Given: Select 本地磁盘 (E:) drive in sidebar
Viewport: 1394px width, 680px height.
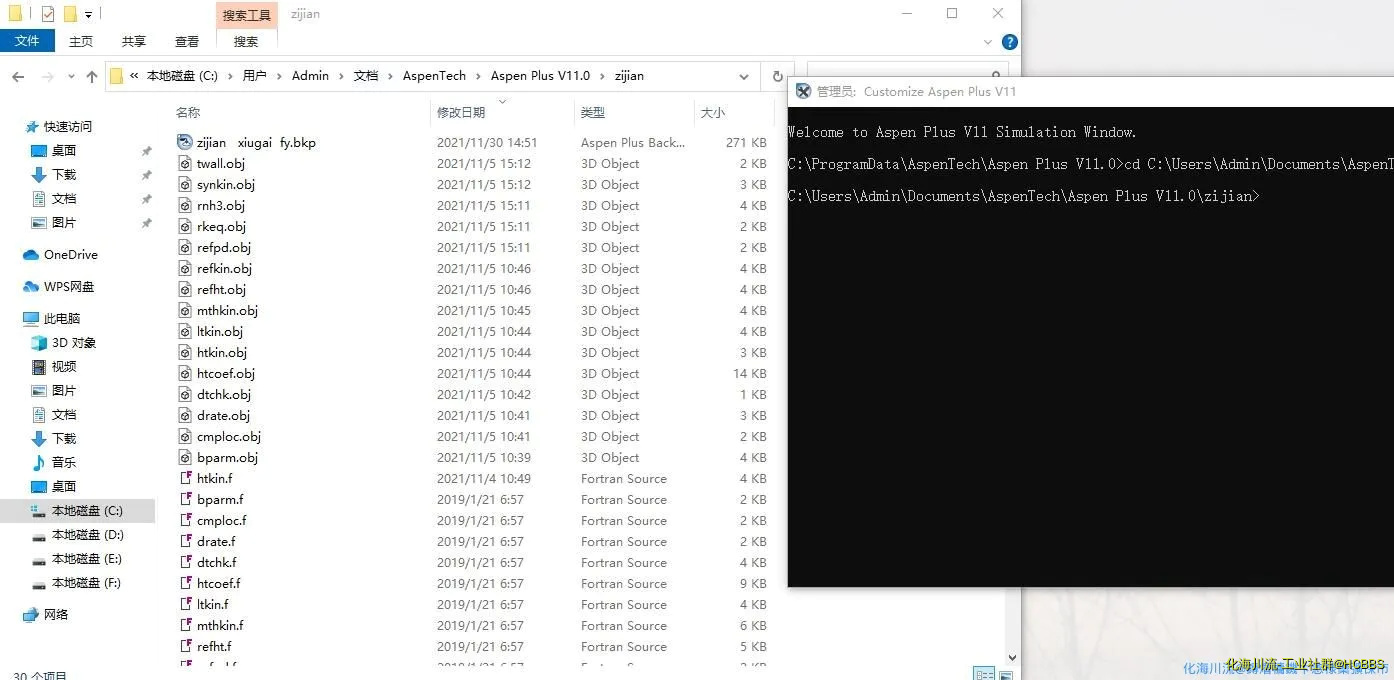Looking at the screenshot, I should pos(87,559).
